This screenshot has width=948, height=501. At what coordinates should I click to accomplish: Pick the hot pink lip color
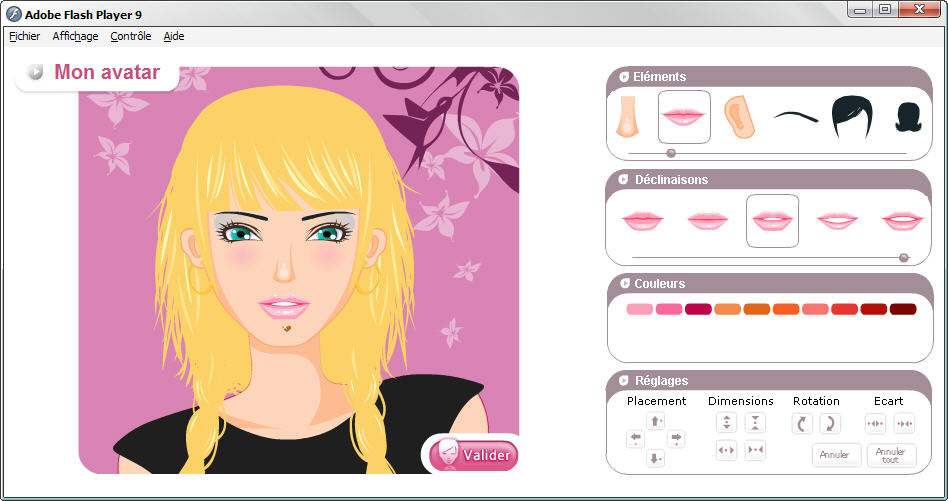coord(669,309)
